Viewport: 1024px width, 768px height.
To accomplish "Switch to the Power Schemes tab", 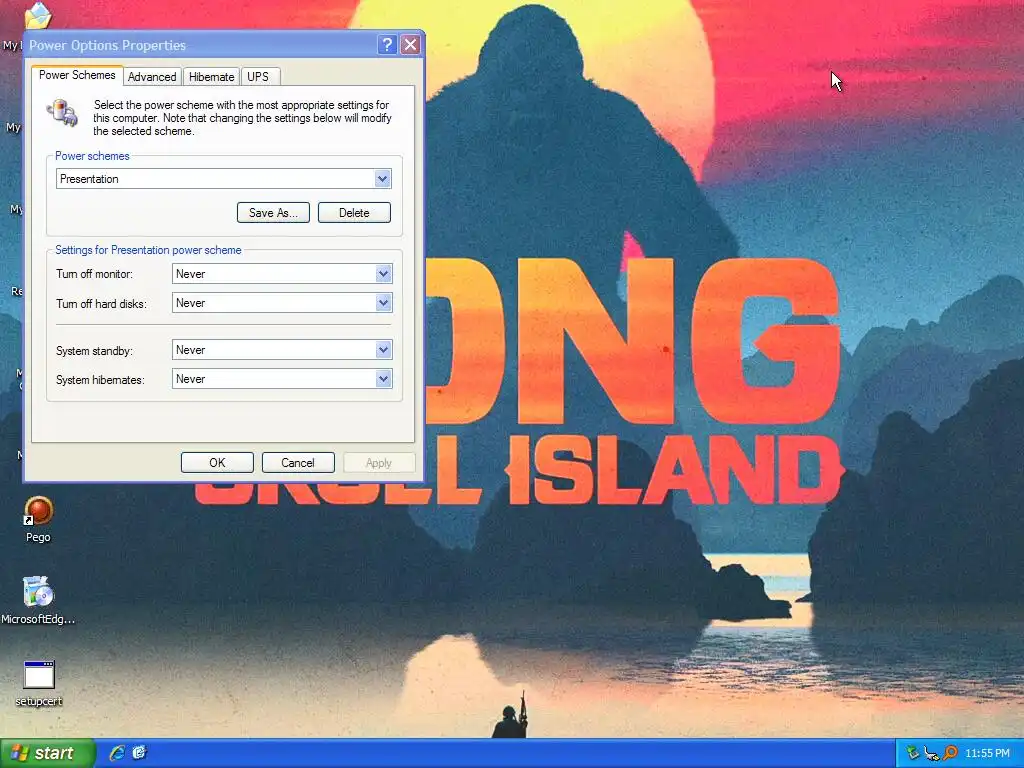I will [77, 75].
